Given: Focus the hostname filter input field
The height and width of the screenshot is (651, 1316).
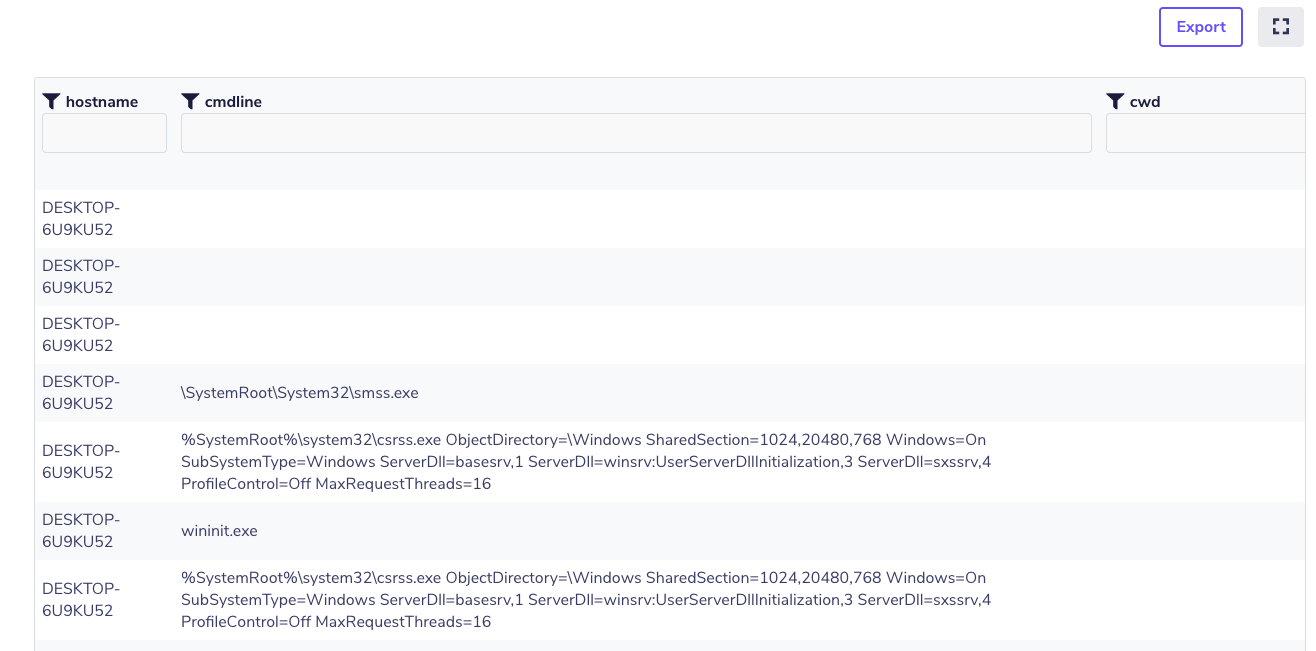Looking at the screenshot, I should point(104,133).
